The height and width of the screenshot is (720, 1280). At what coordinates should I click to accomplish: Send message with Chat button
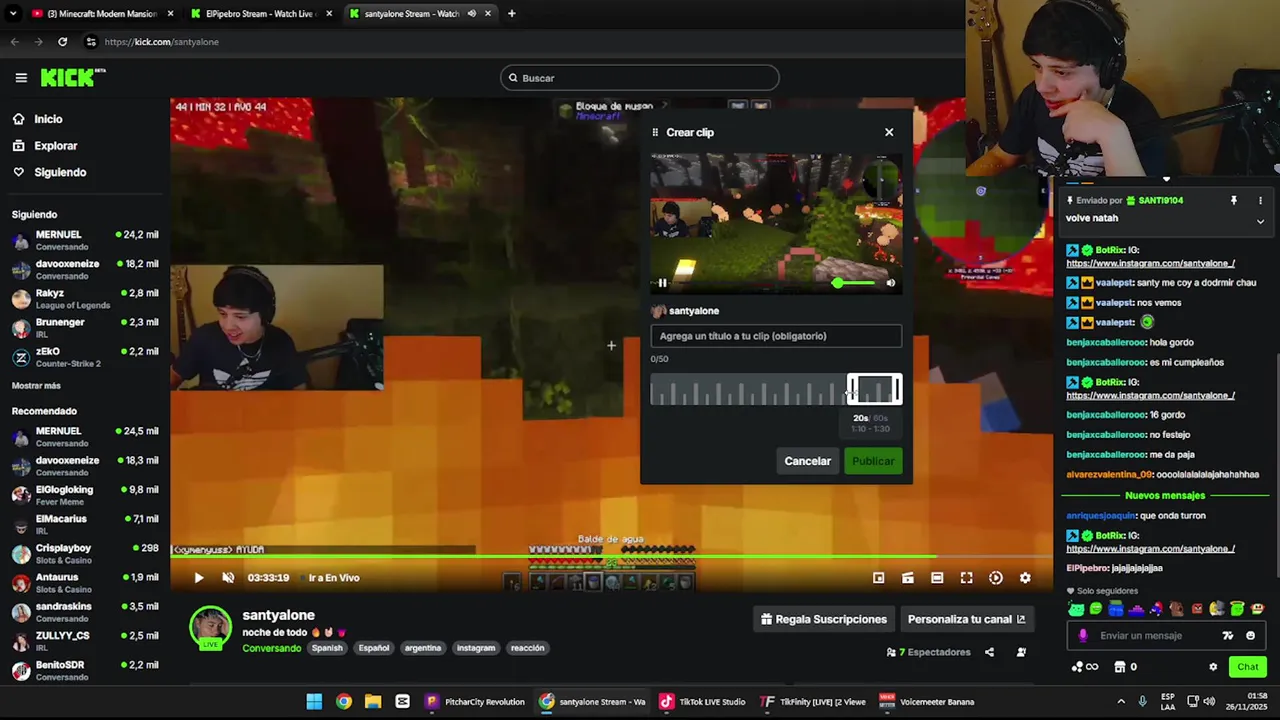[1247, 667]
